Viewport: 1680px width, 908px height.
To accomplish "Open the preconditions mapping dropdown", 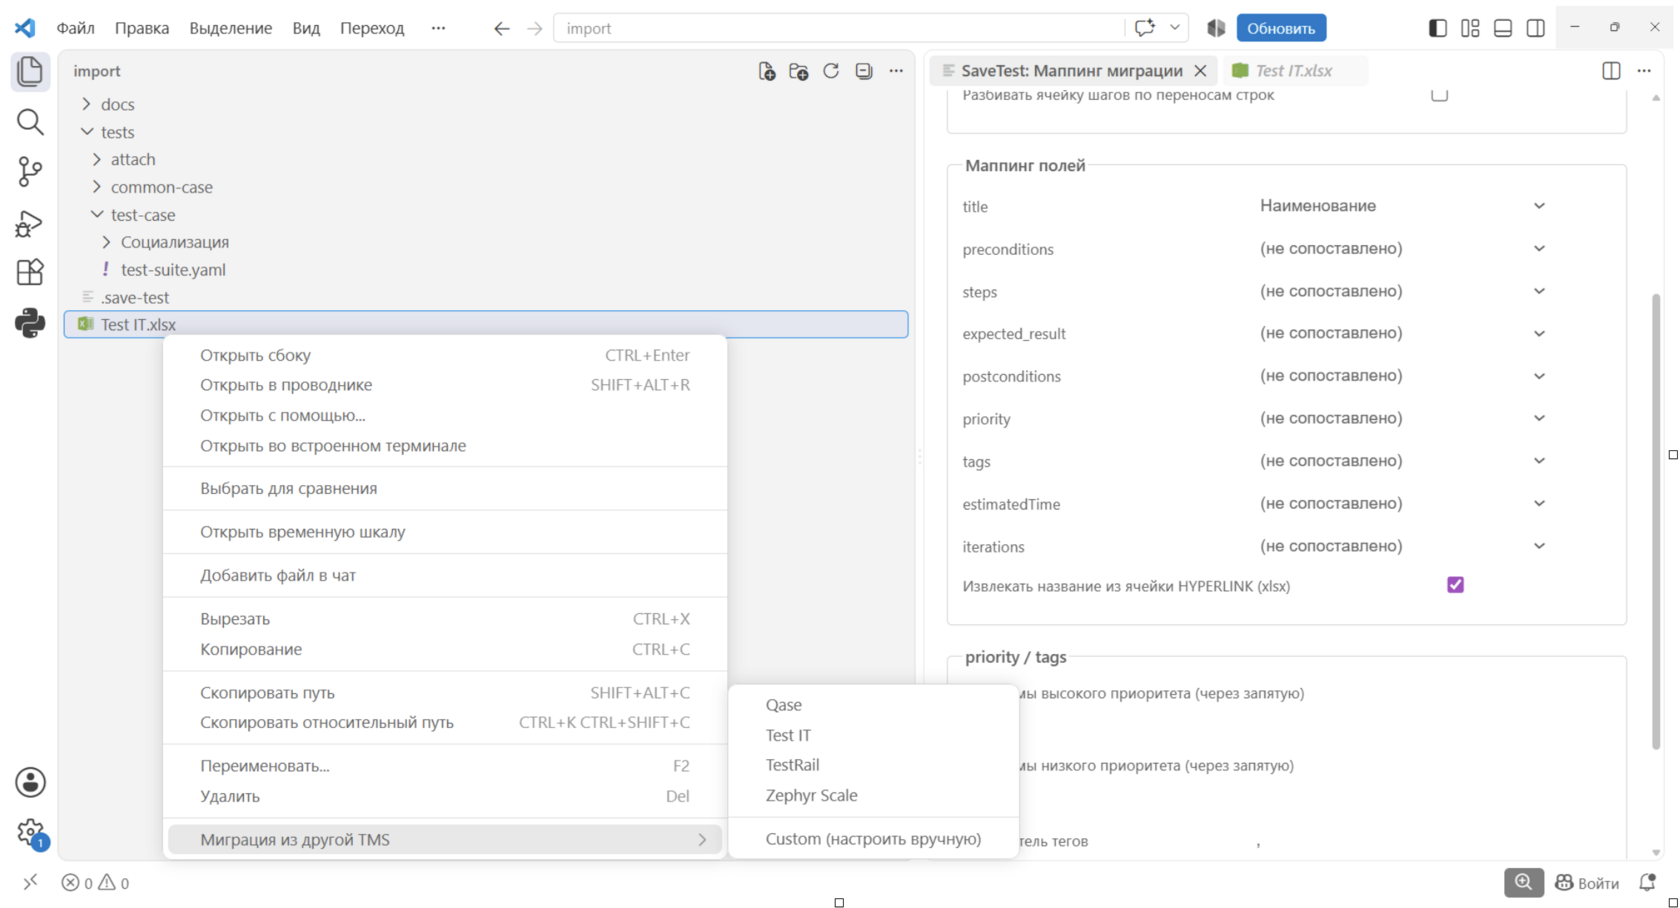I will (1402, 248).
